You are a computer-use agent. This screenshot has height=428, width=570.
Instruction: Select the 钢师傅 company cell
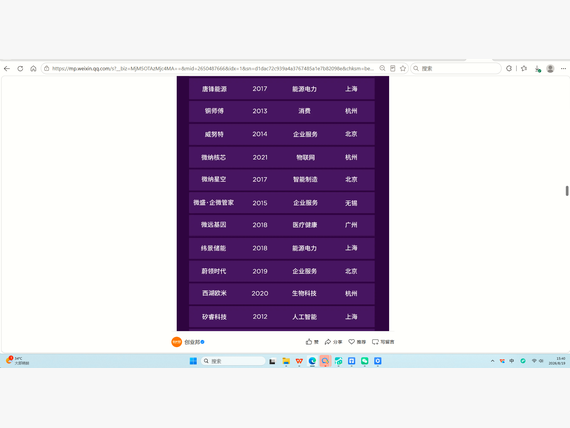pyautogui.click(x=214, y=111)
